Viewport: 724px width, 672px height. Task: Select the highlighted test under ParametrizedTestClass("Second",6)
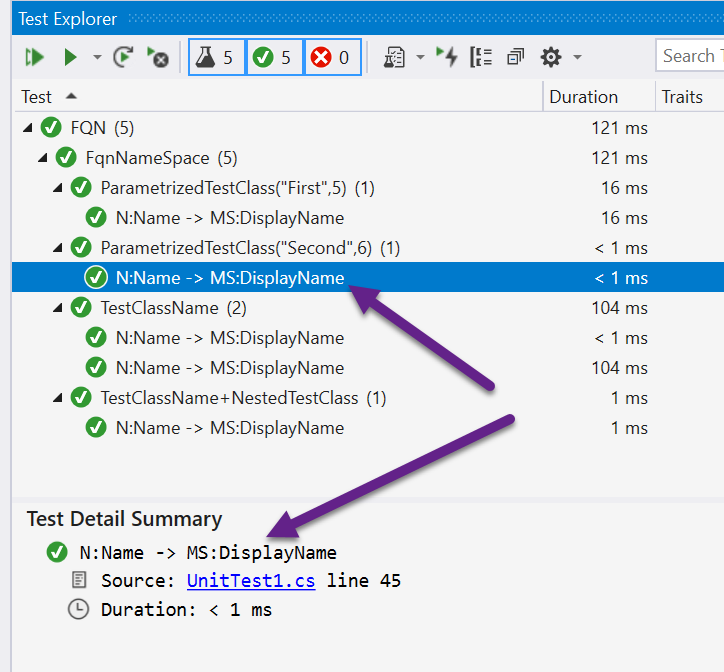pos(368,278)
